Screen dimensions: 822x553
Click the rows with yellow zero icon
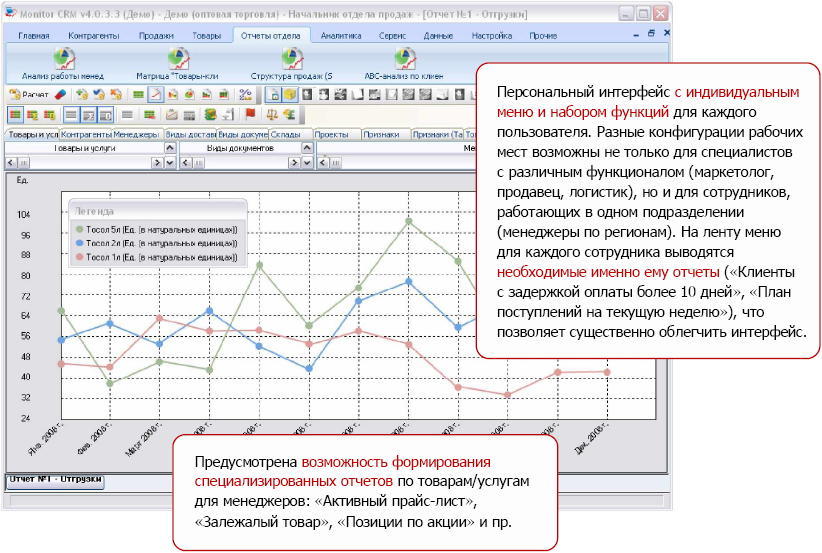(49, 115)
